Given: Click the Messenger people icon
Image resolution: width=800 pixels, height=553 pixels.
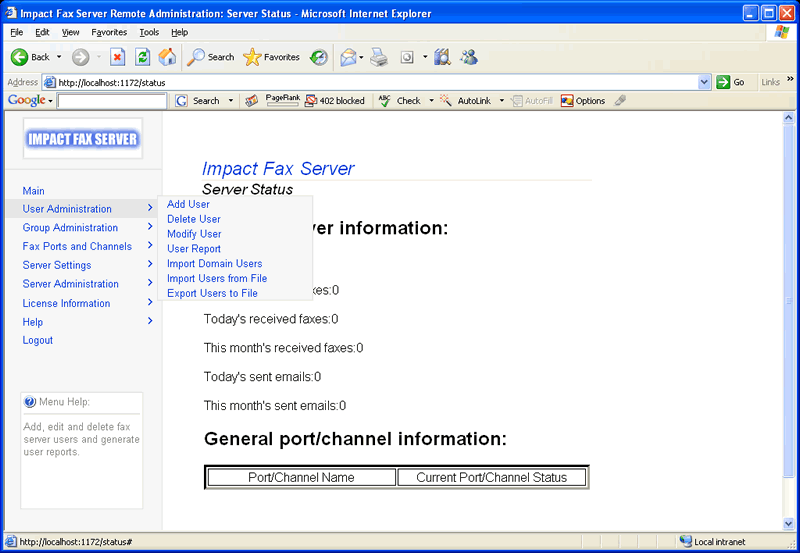Looking at the screenshot, I should coord(468,57).
